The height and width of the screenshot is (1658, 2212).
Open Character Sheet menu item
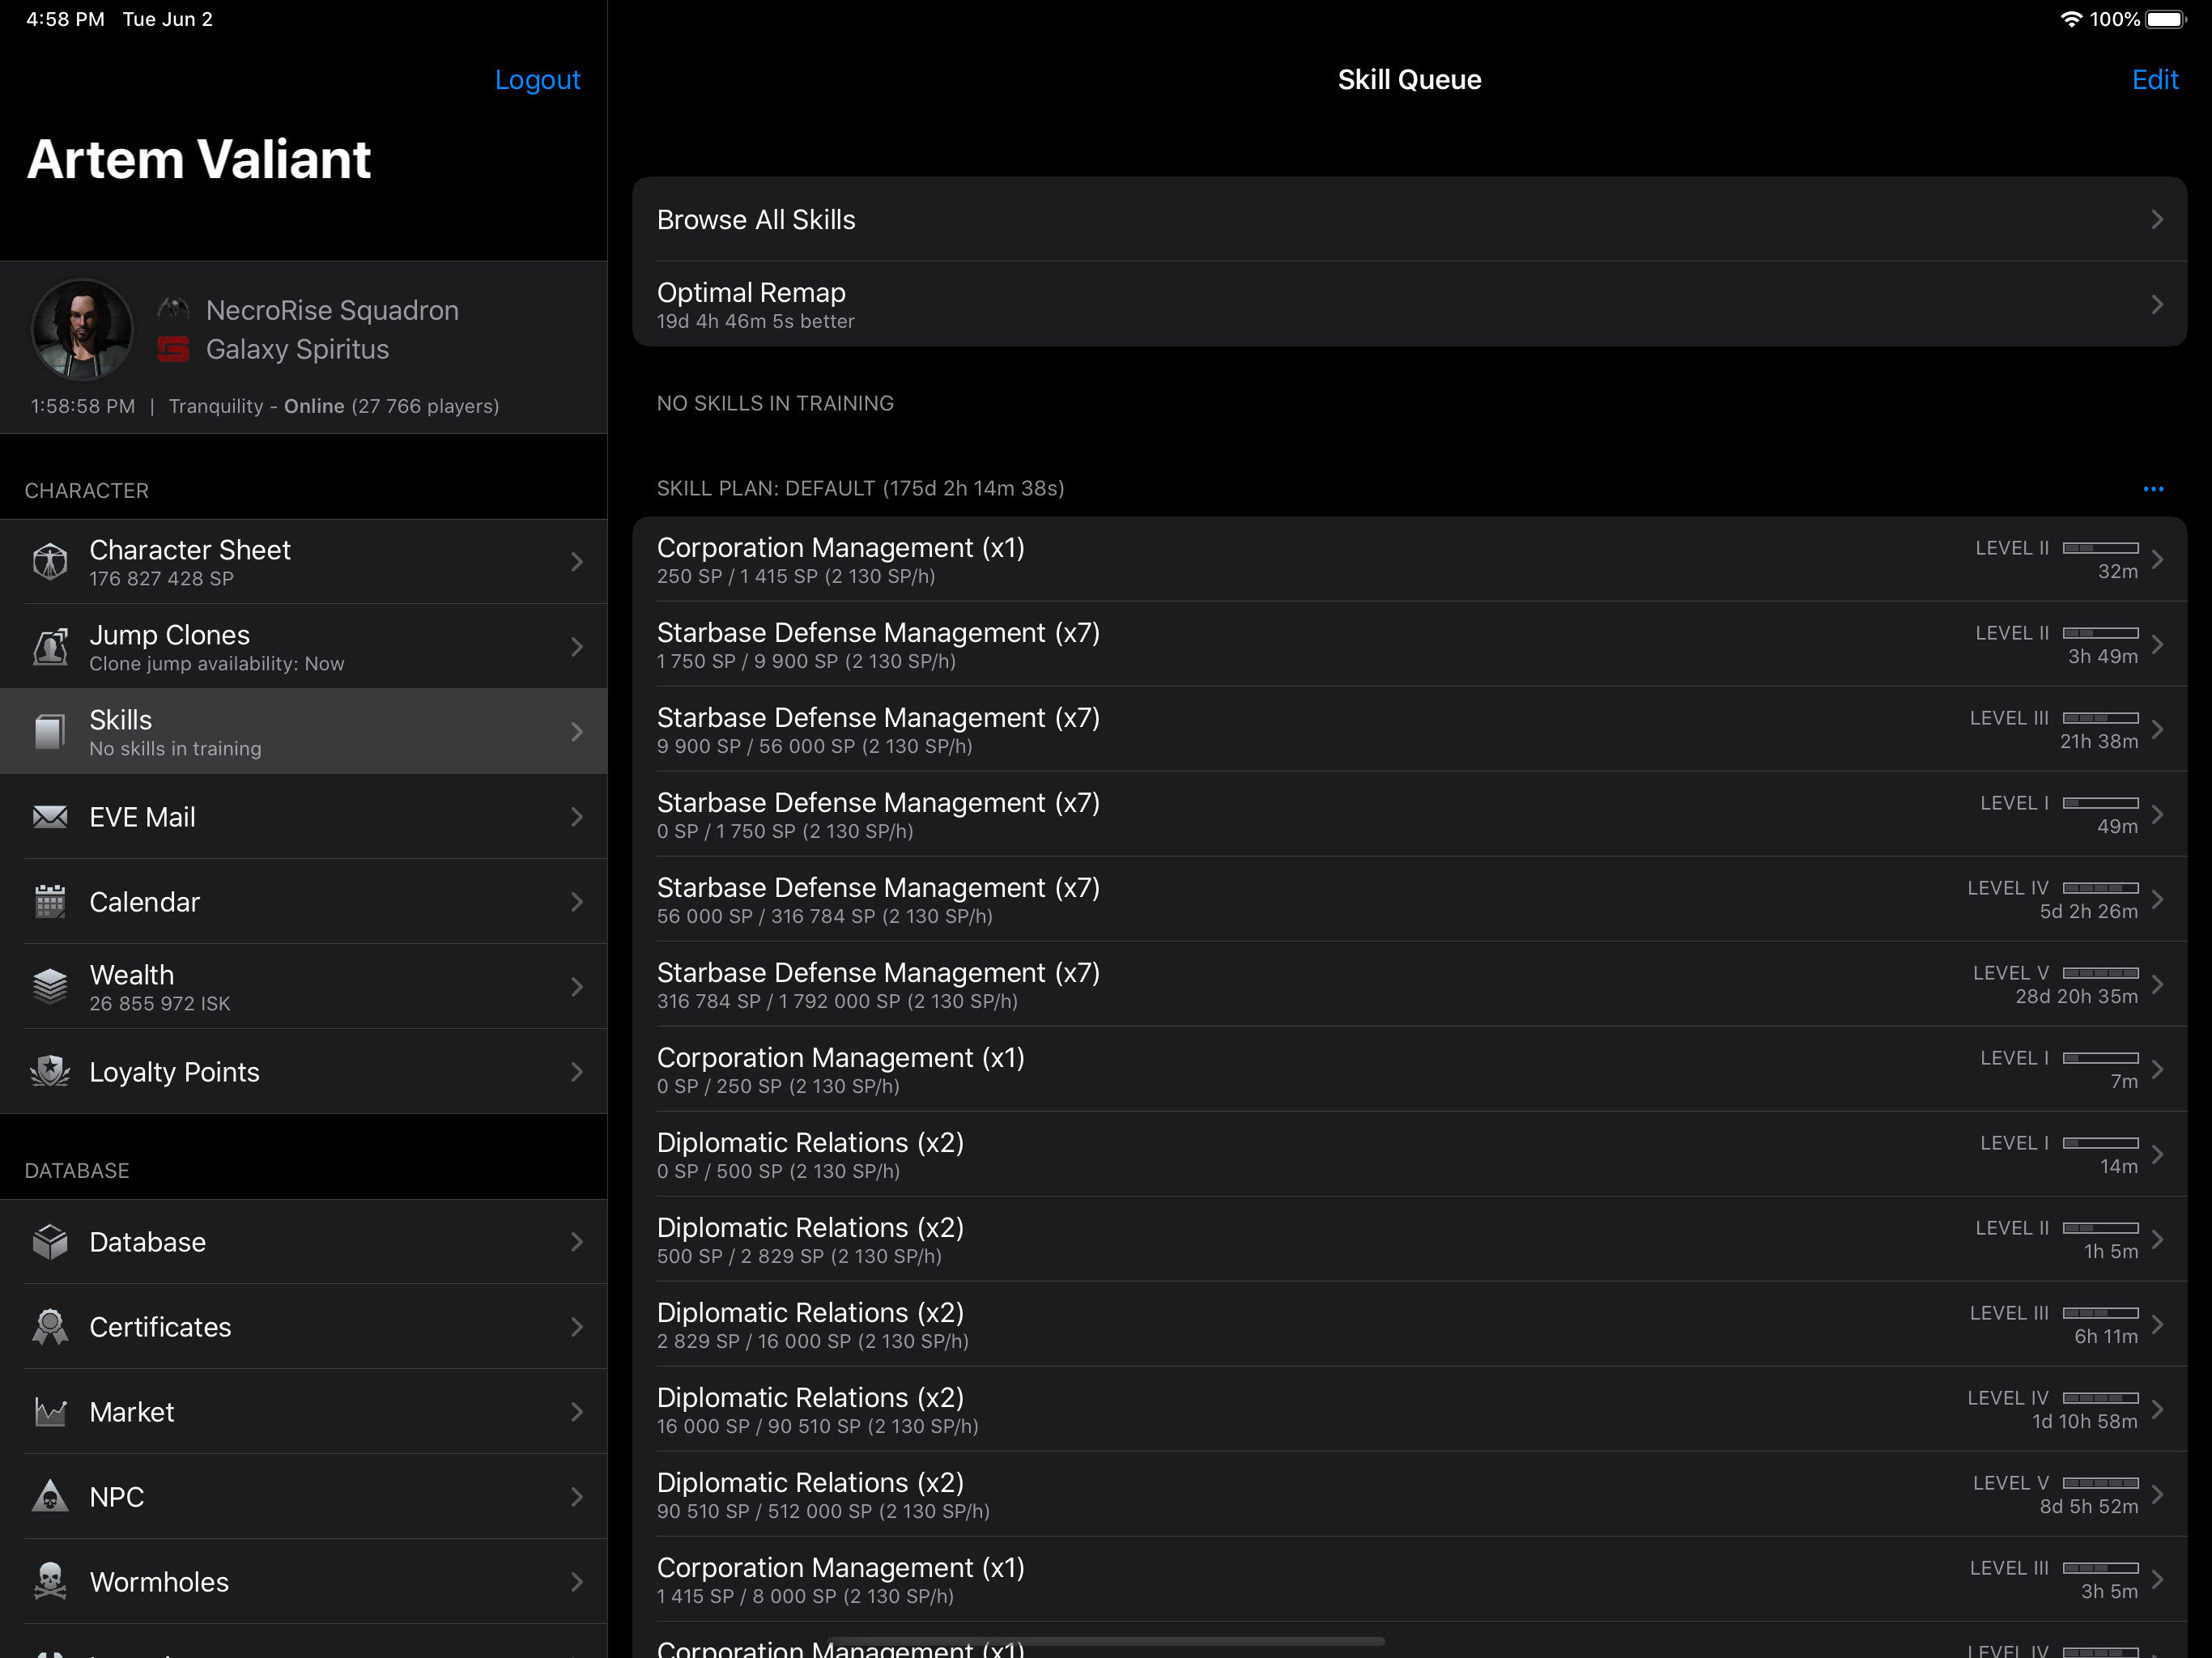click(x=304, y=561)
